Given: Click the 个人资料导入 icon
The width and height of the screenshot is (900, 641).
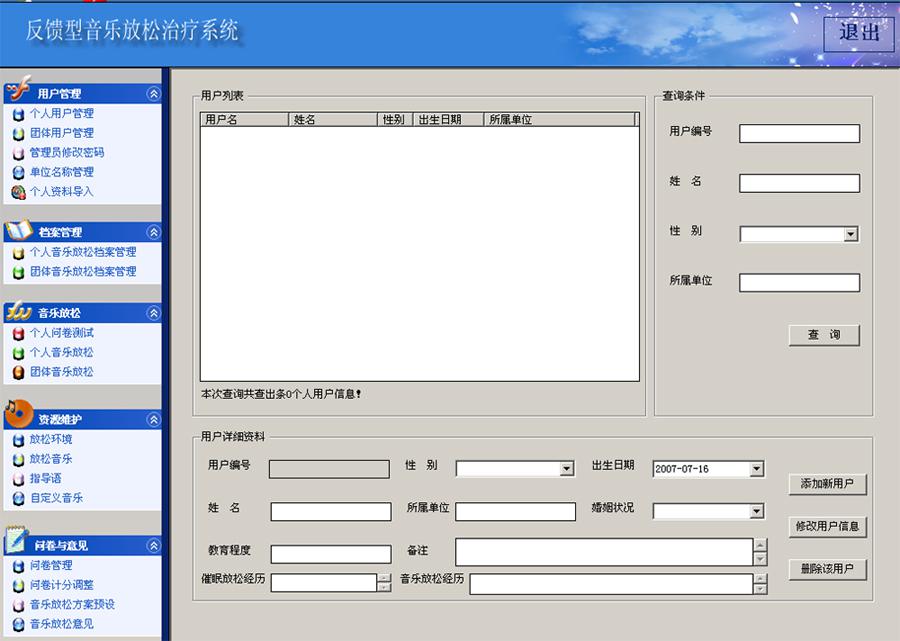Looking at the screenshot, I should (x=18, y=192).
